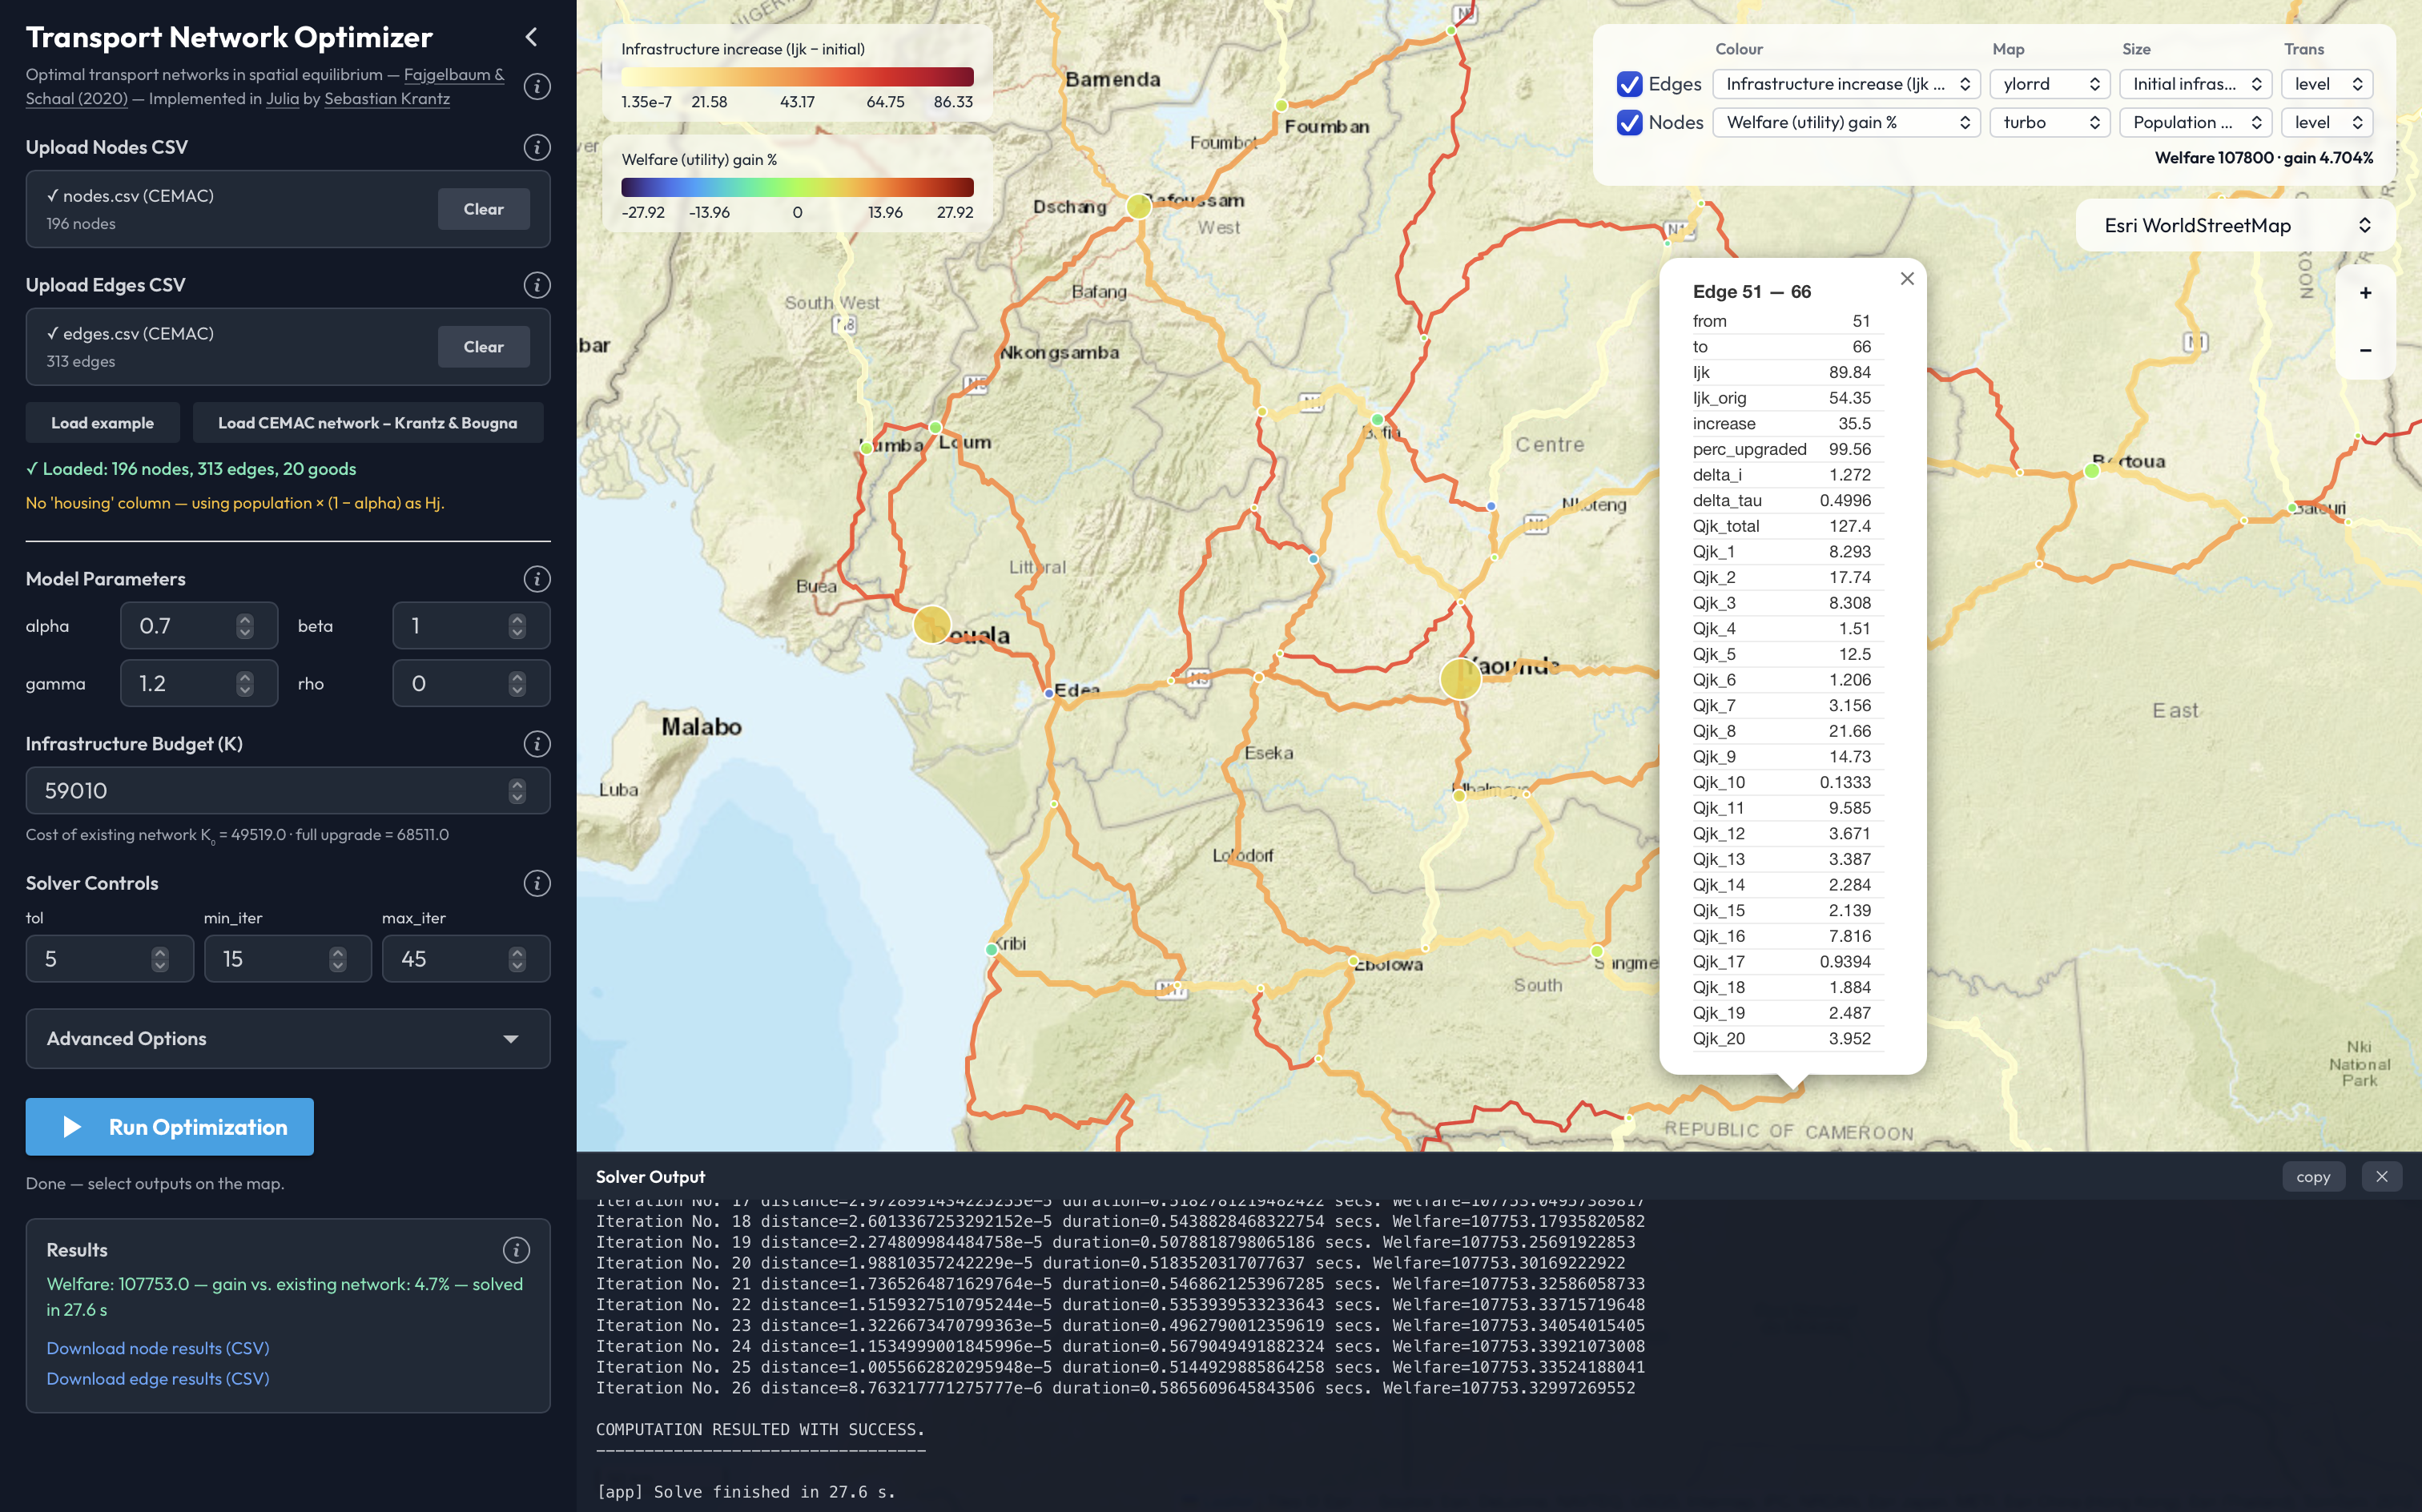Open the turbo colour map dropdown

[2050, 123]
